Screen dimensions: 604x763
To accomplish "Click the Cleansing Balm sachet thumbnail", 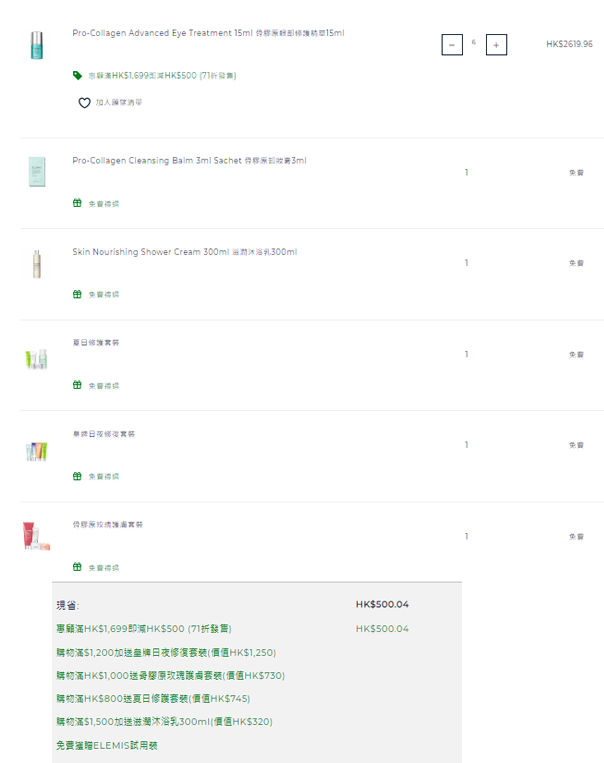I will [37, 172].
